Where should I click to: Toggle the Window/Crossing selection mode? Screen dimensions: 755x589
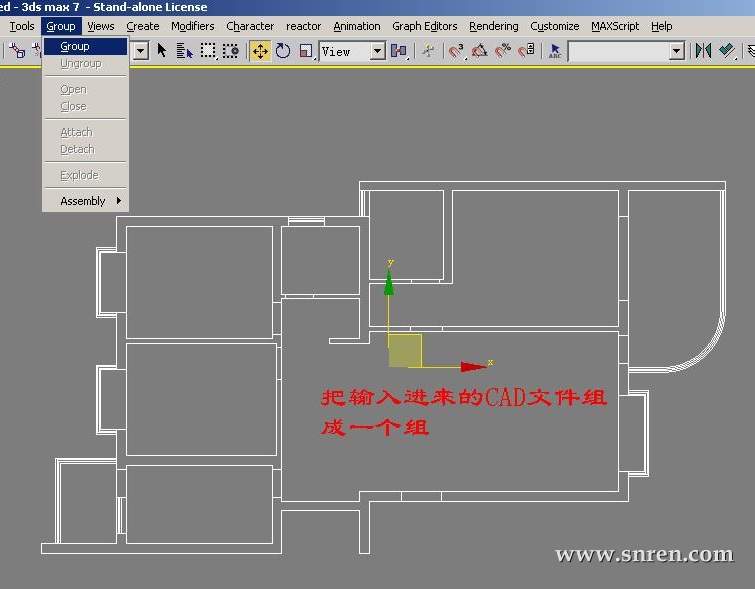point(231,51)
